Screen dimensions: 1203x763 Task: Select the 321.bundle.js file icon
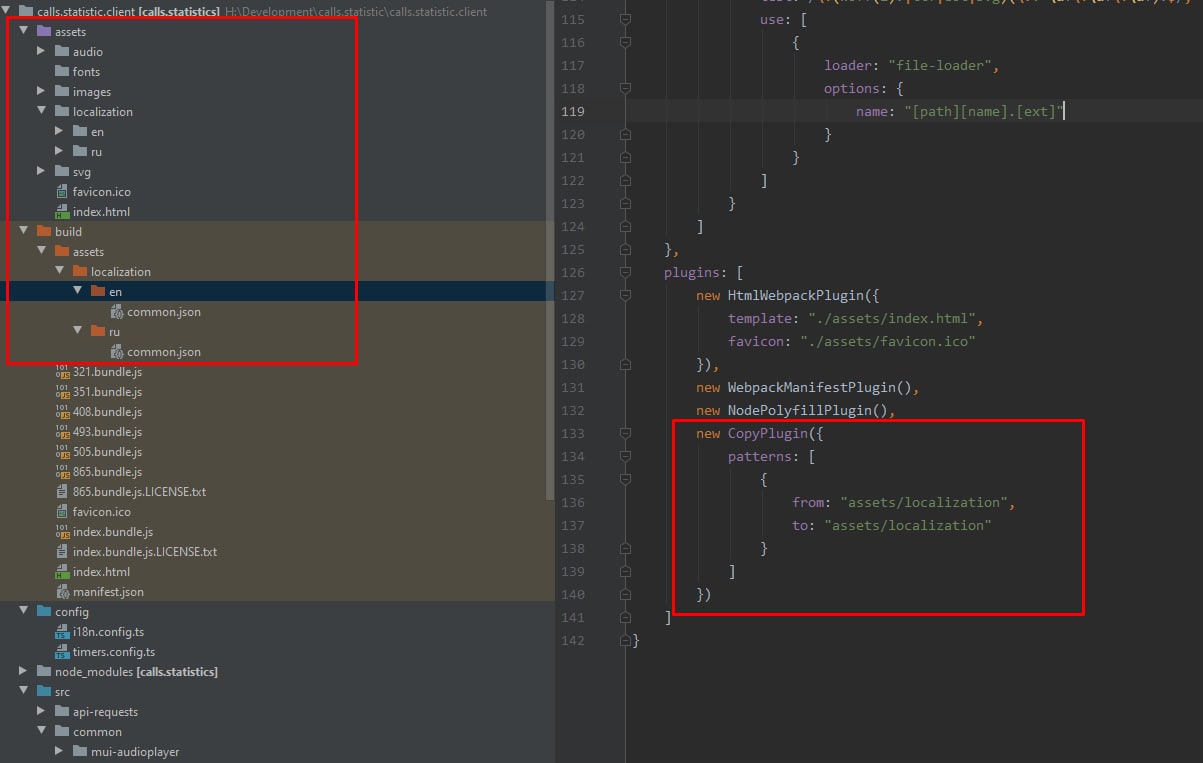[62, 371]
